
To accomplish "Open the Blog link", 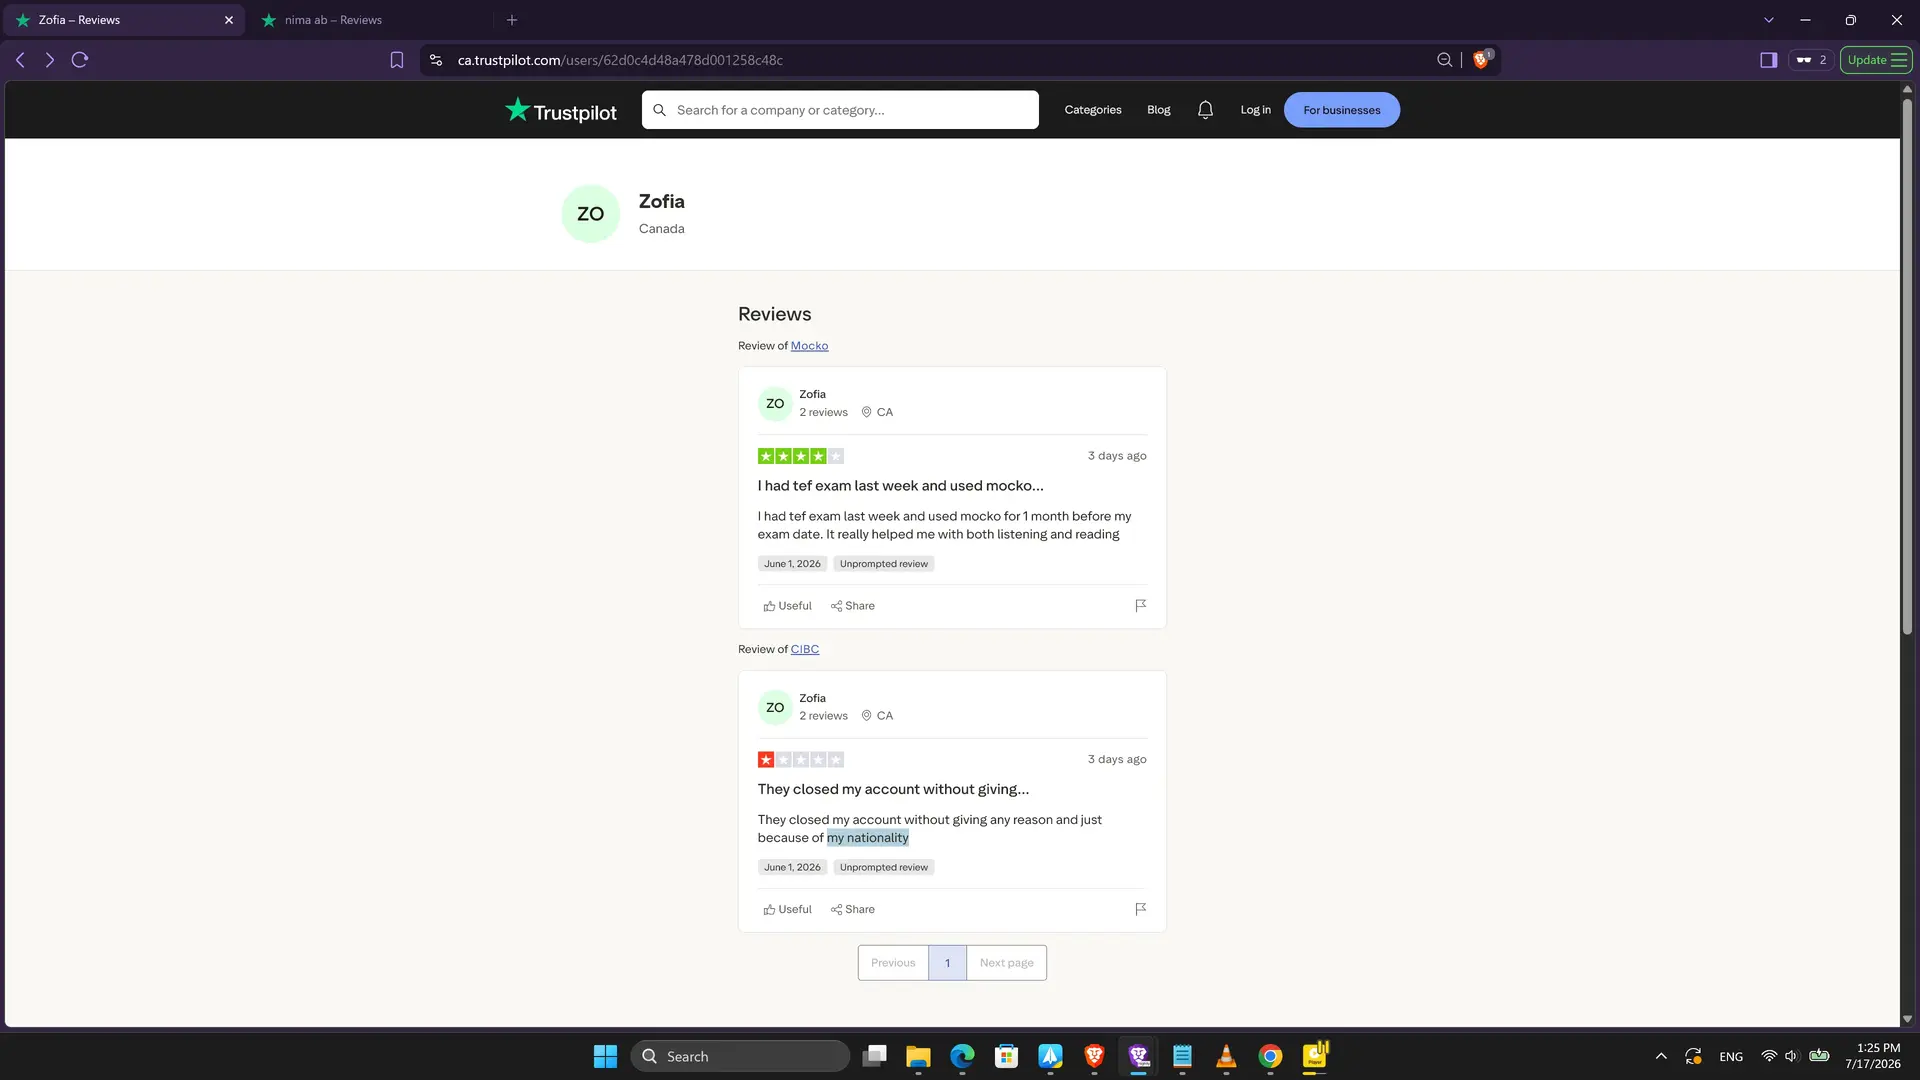I will click(x=1158, y=110).
